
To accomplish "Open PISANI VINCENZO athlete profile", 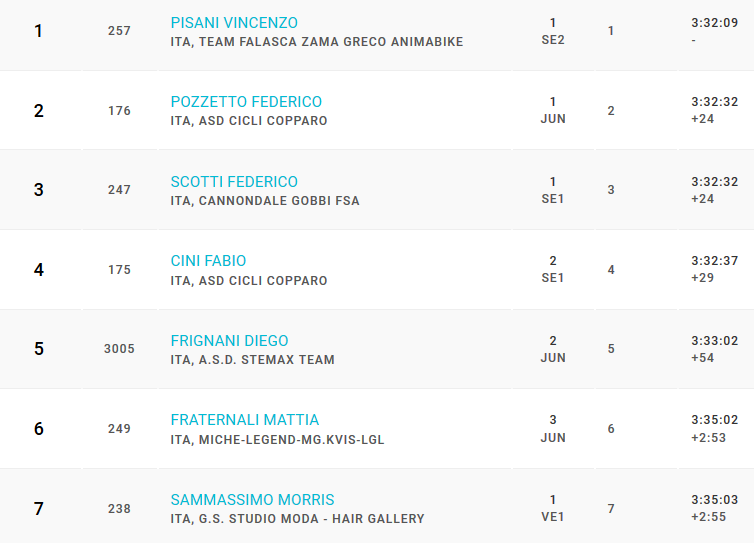I will [x=234, y=23].
